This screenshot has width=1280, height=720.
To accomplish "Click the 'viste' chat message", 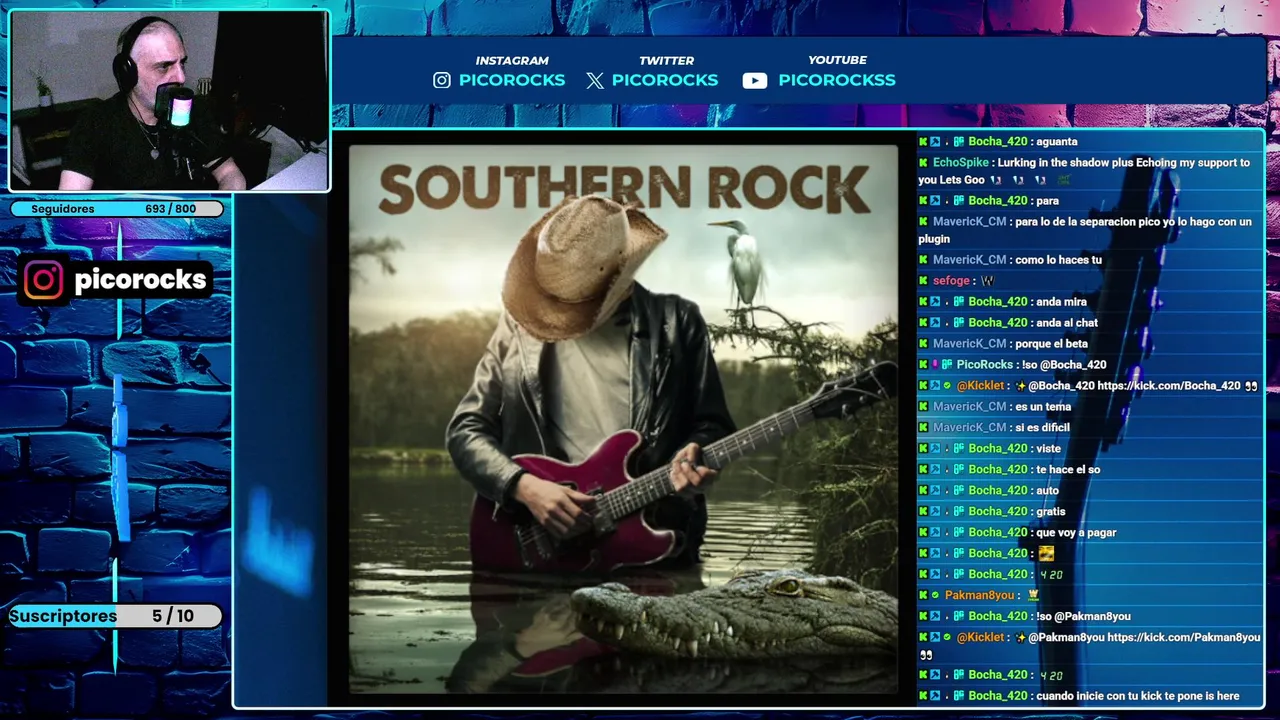I will coord(1048,449).
